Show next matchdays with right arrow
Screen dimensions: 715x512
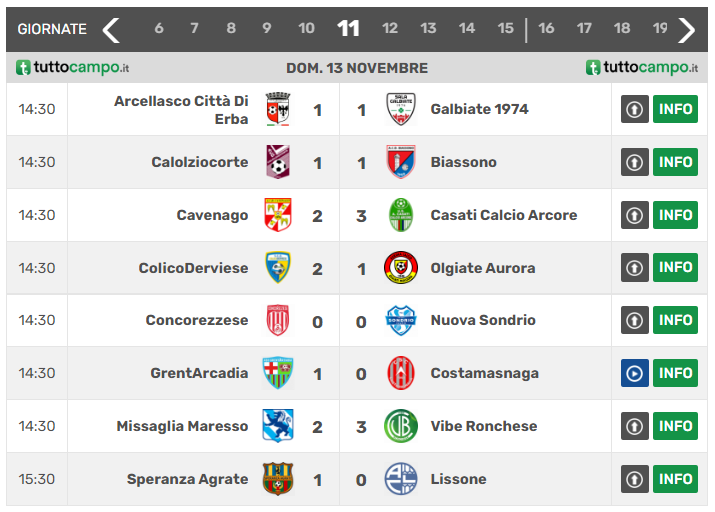(686, 29)
